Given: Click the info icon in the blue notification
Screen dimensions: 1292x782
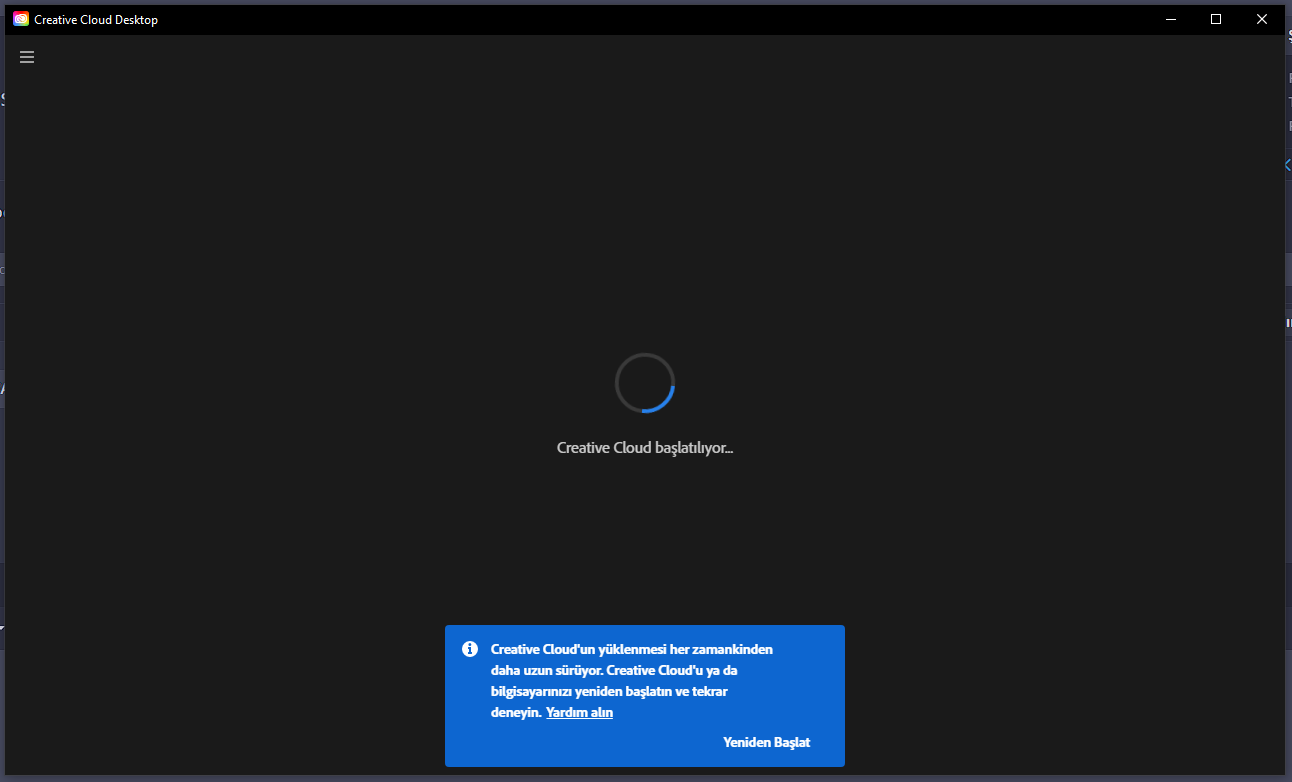Looking at the screenshot, I should (470, 649).
